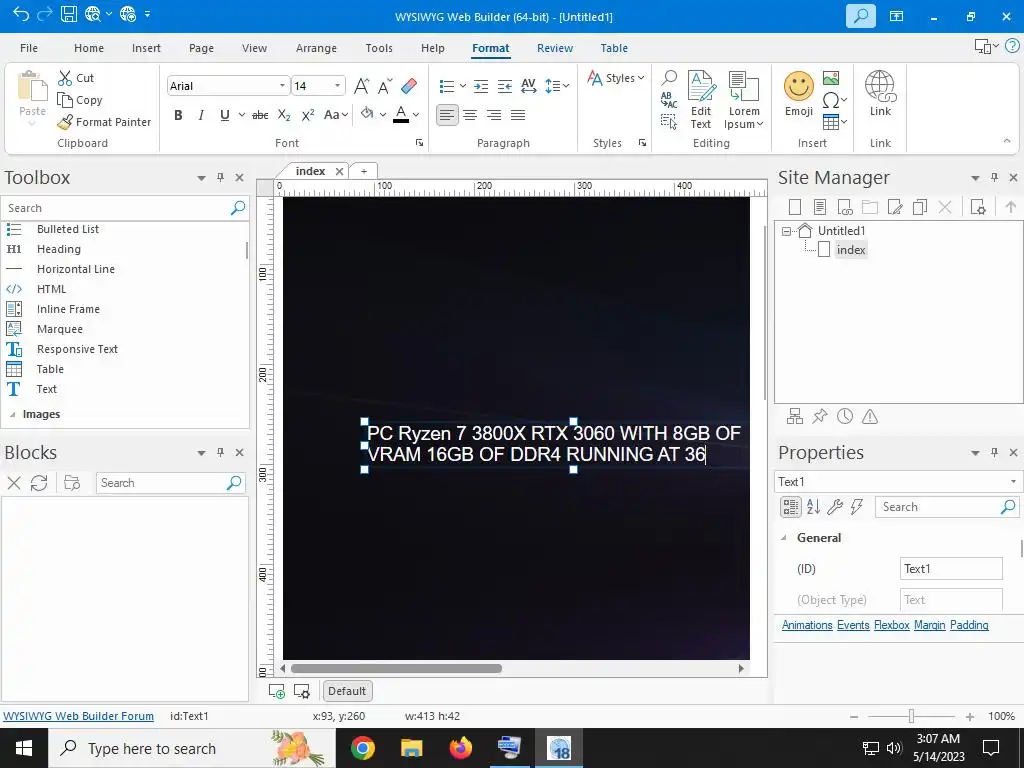The image size is (1024, 768).
Task: Open WYSIWYG Web Builder Forum link
Action: 78,716
